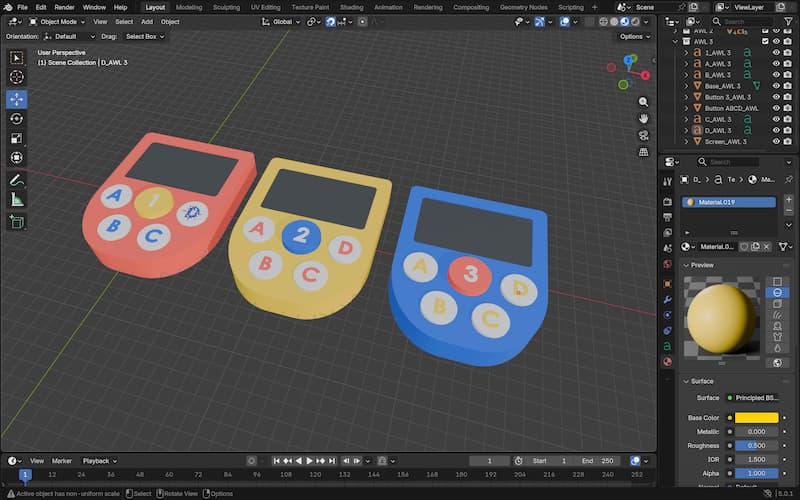Open the Output properties tab
The width and height of the screenshot is (800, 500).
pos(667,217)
